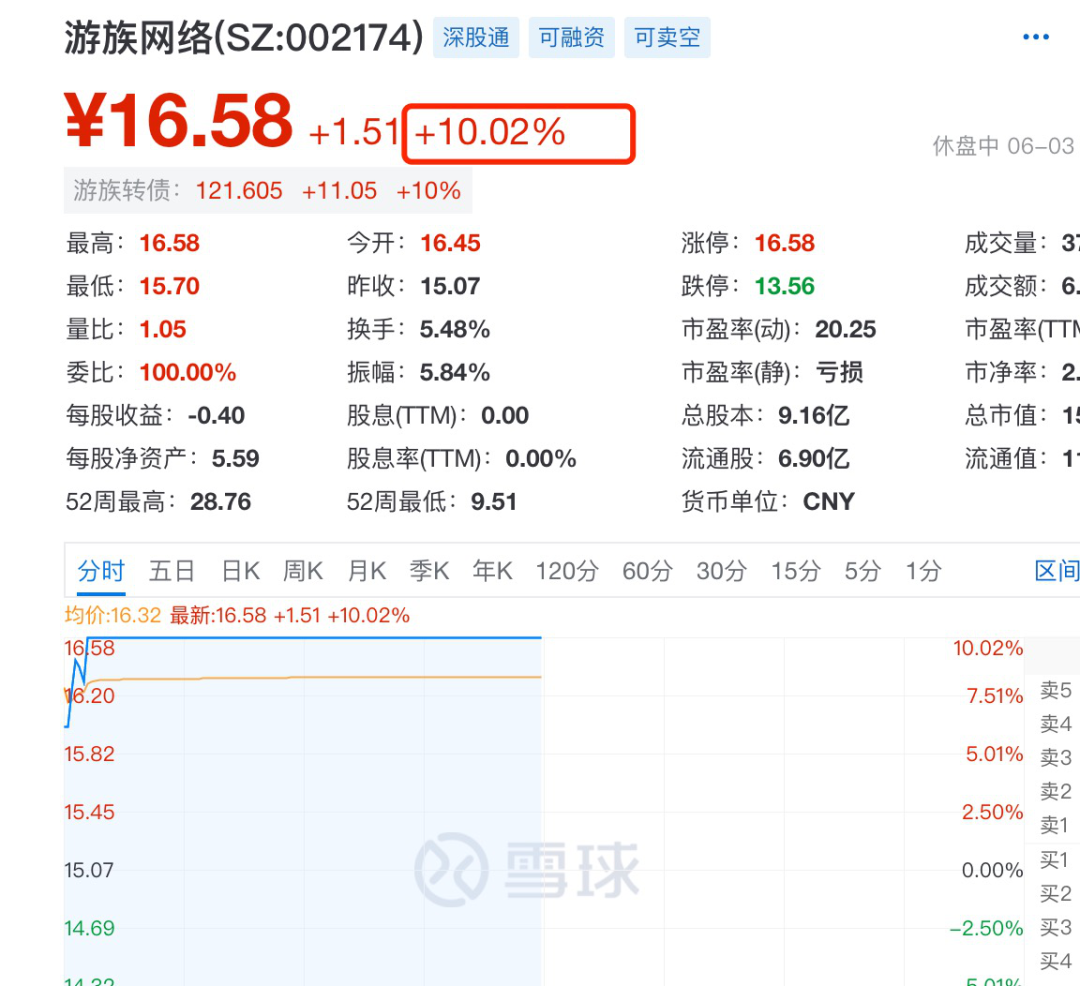1080x986 pixels.
Task: Click the 区间 range selection link
Action: [1057, 571]
